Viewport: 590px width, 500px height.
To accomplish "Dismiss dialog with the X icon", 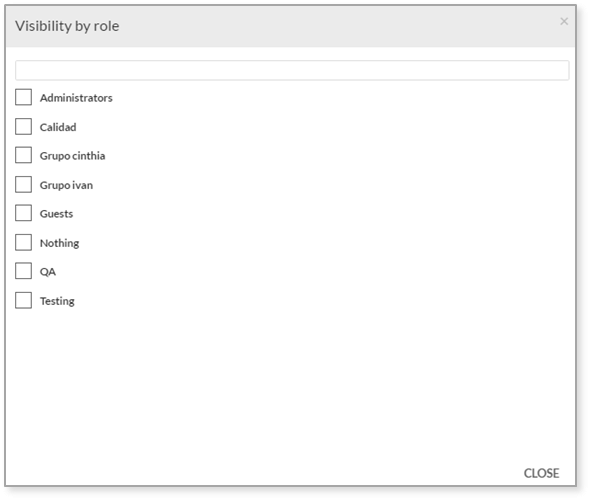I will pyautogui.click(x=564, y=21).
